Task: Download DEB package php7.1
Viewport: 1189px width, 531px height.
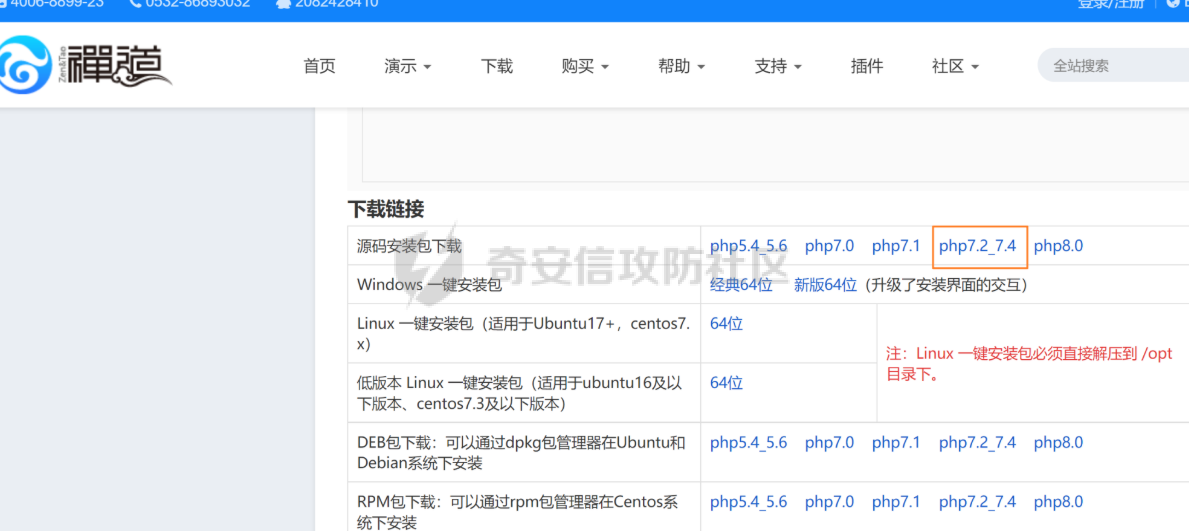Action: (895, 443)
